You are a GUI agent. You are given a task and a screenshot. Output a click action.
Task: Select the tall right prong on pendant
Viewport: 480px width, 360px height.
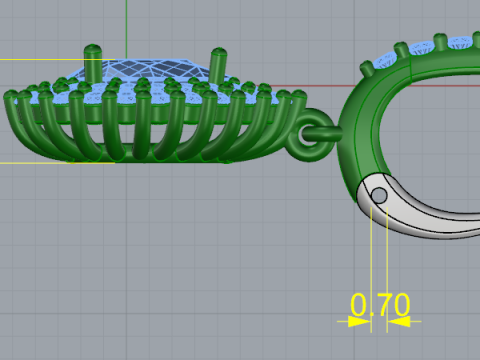(x=219, y=65)
